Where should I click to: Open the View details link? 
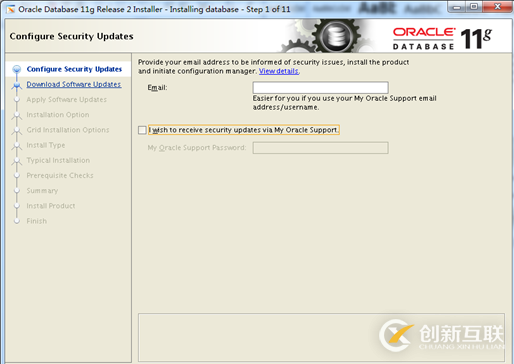point(279,71)
